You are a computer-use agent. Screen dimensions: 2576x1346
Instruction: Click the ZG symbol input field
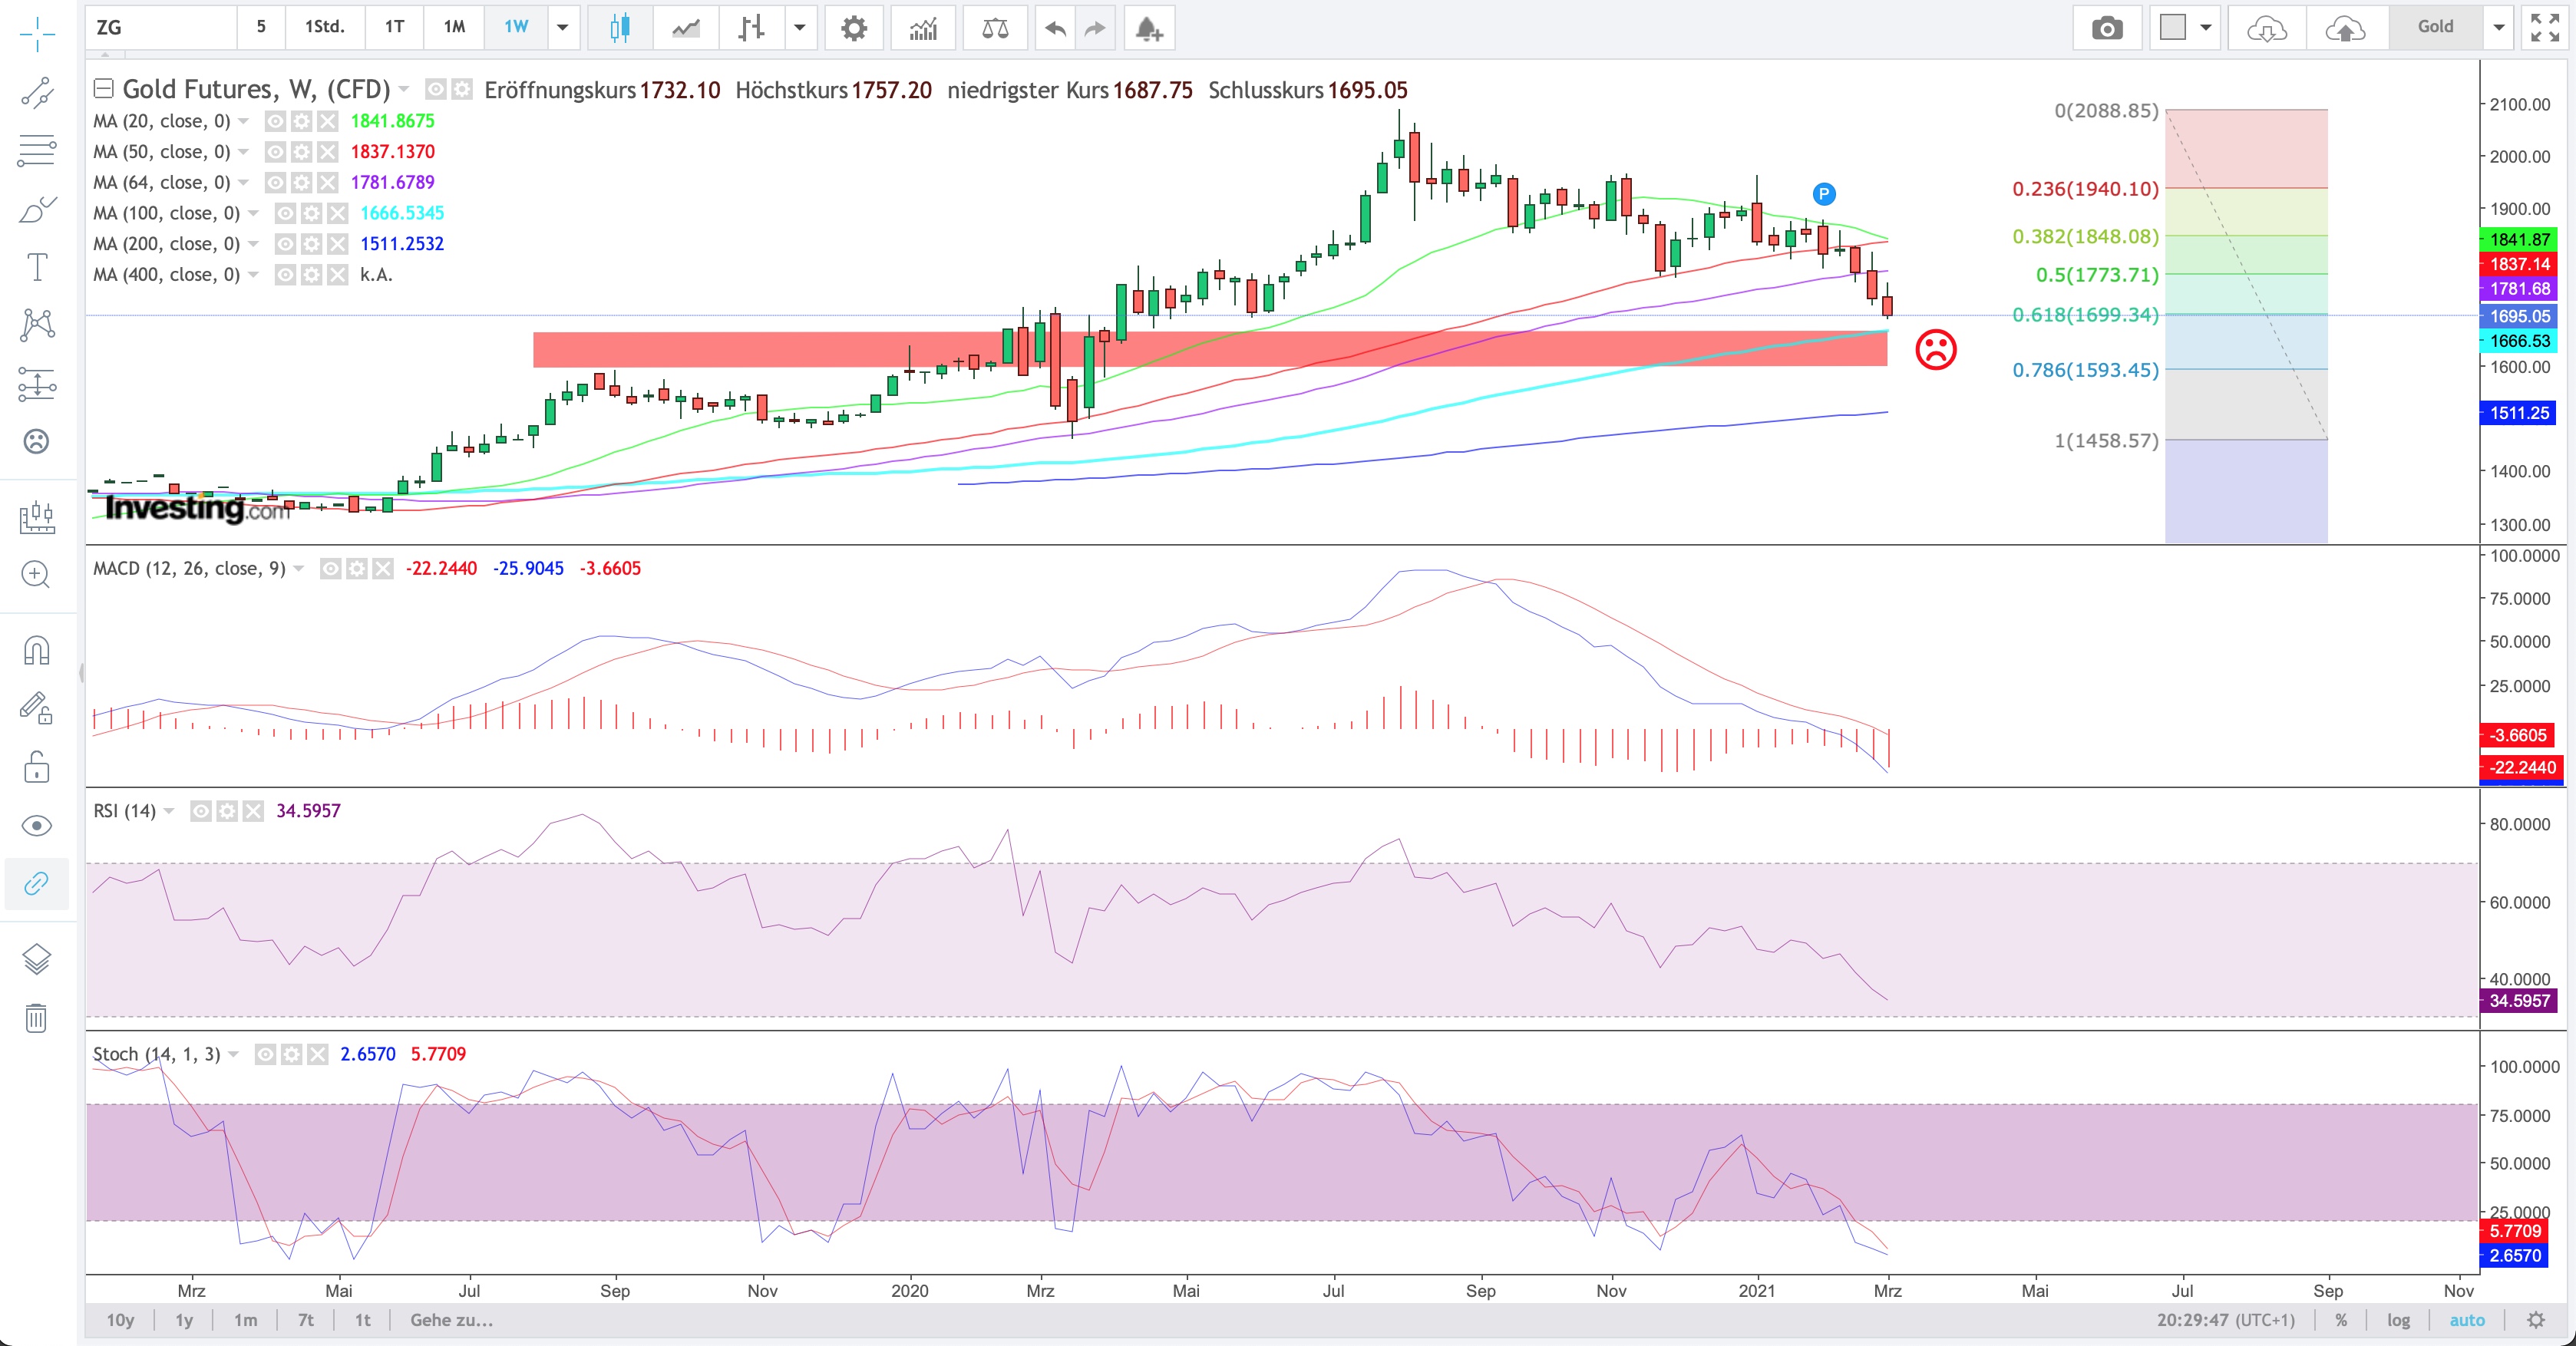[x=160, y=27]
